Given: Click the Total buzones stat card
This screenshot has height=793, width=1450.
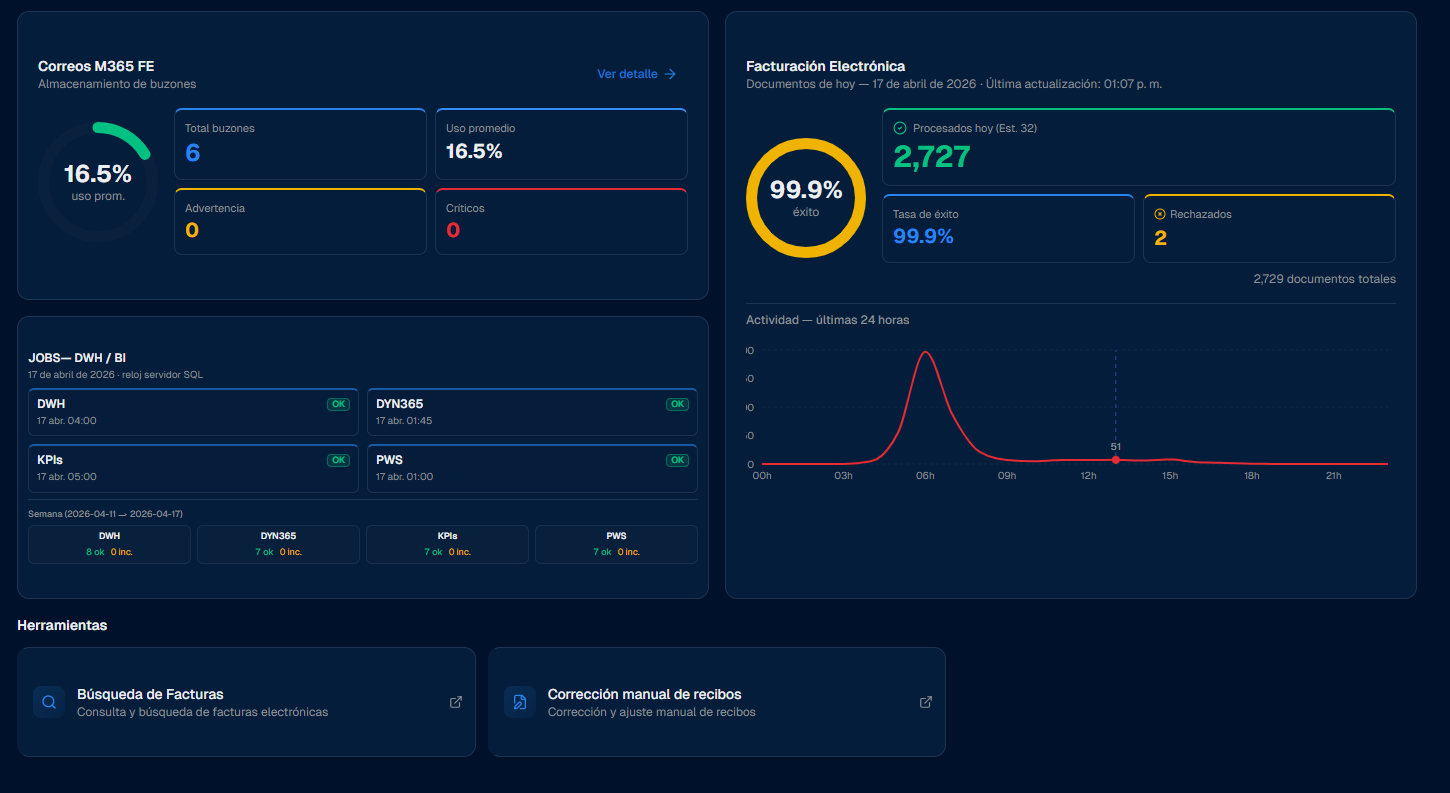Looking at the screenshot, I should click(300, 143).
